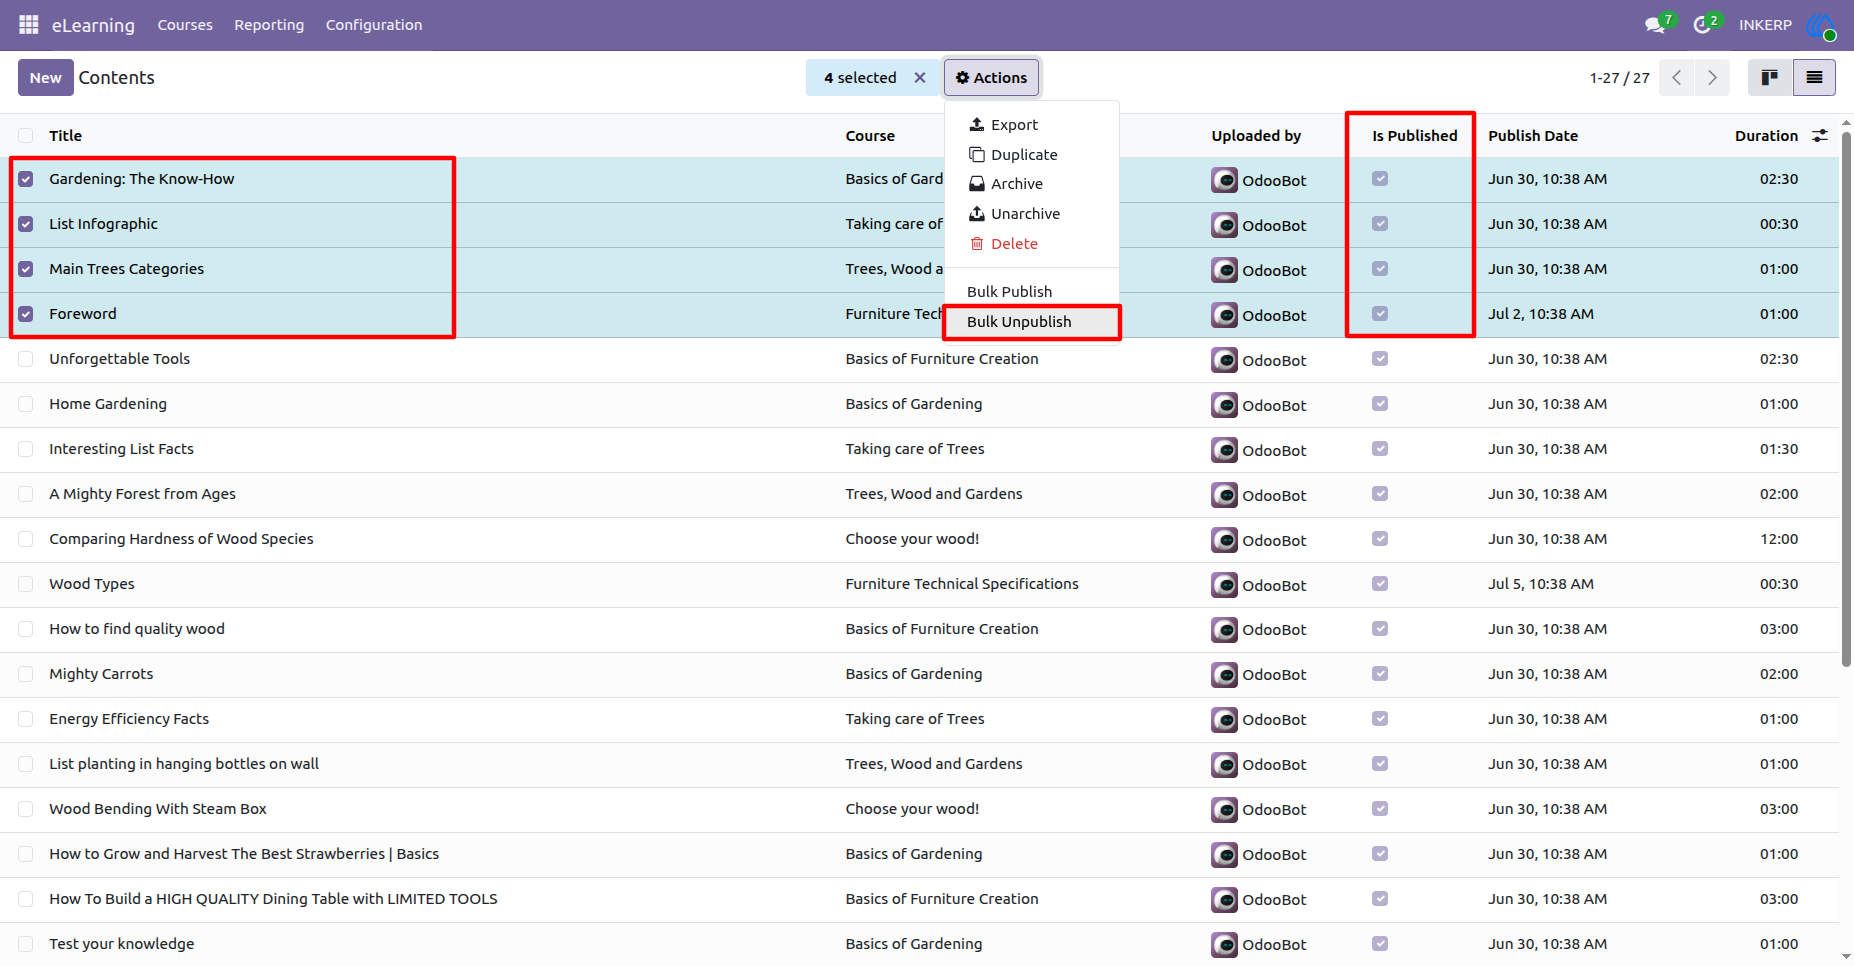Open the activities clock icon with badge 2
Screen dimensions: 1854x966
tap(1703, 24)
